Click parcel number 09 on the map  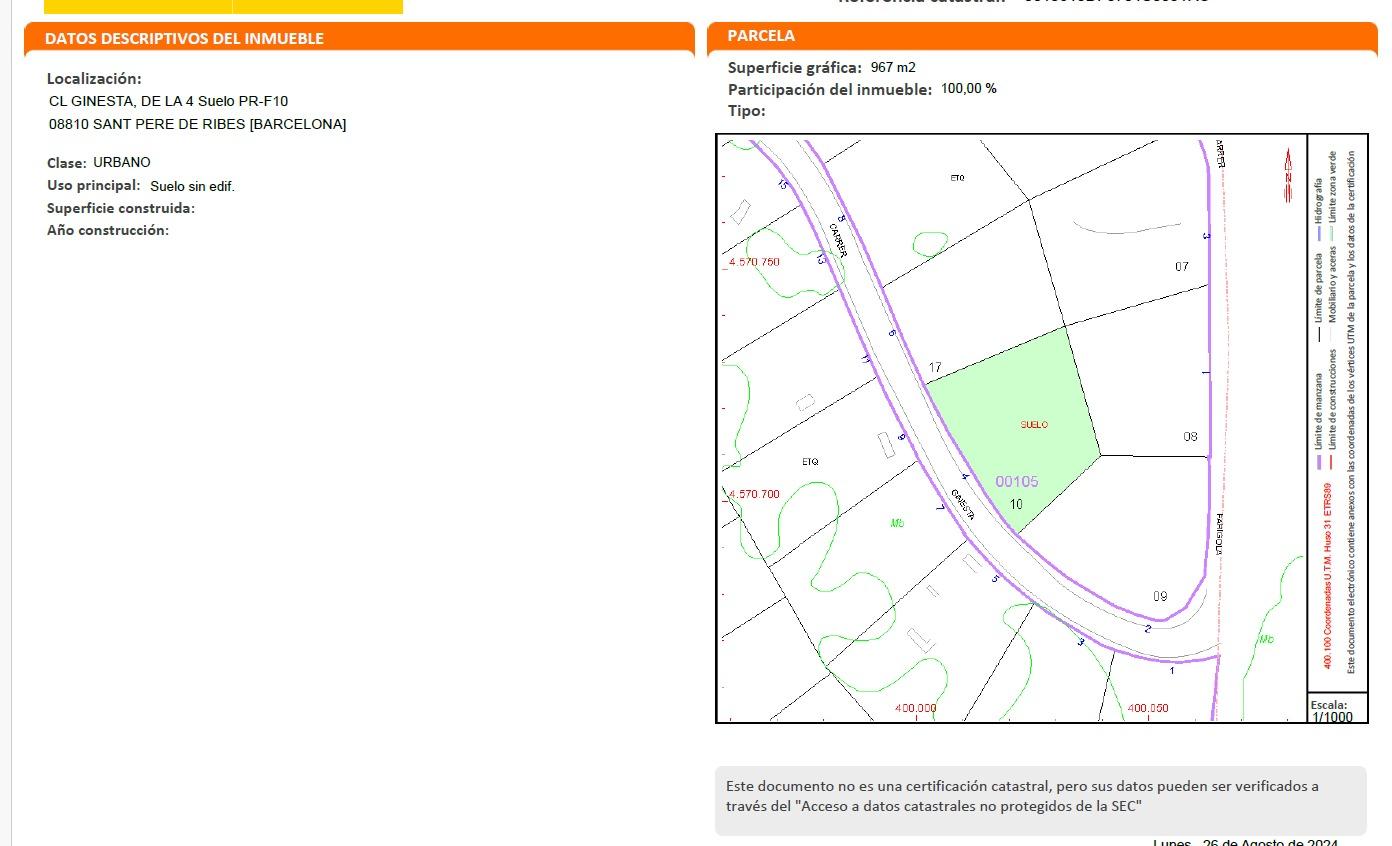(1159, 597)
